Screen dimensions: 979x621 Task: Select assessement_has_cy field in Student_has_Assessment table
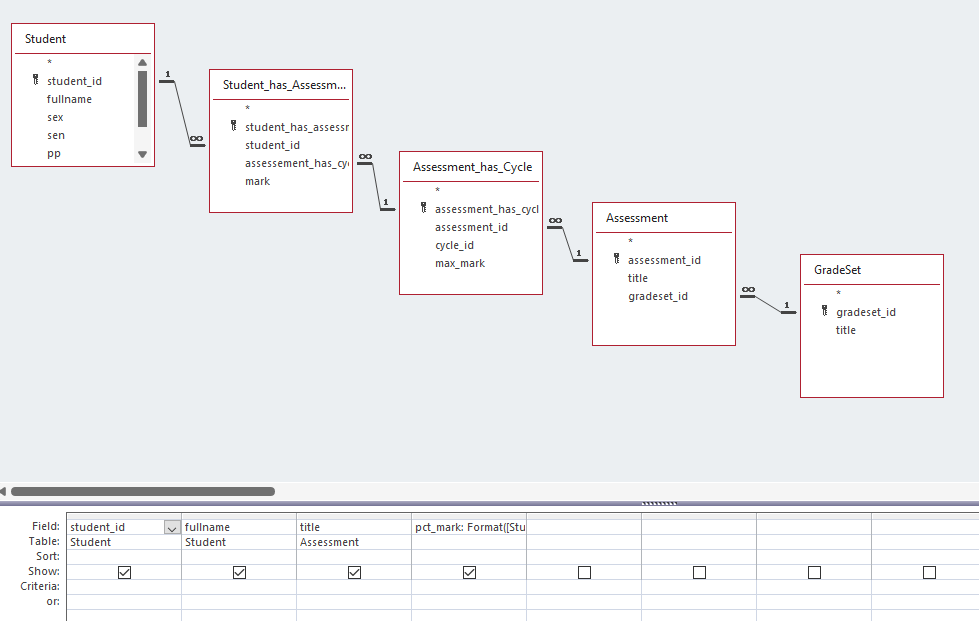(x=297, y=164)
